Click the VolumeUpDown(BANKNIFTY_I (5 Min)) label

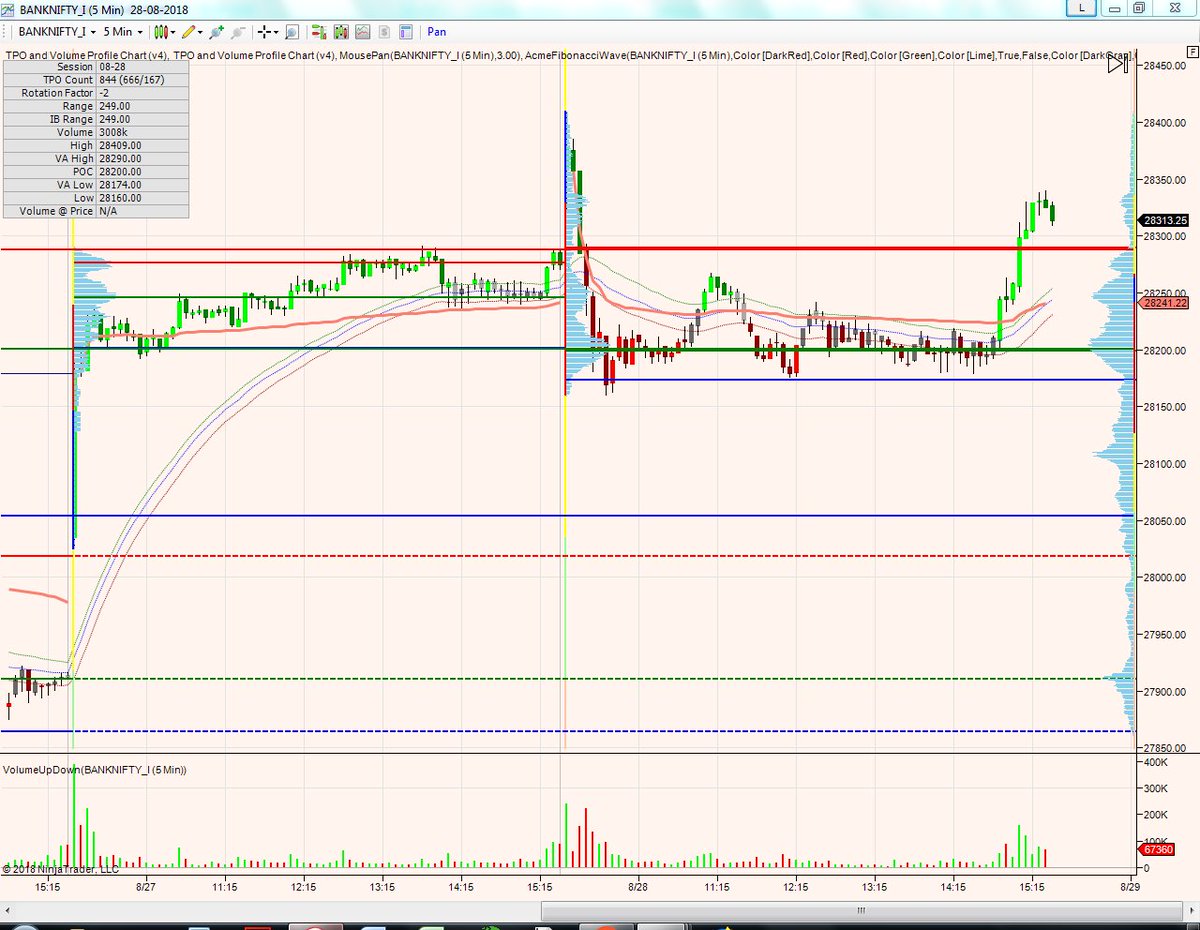pos(95,769)
